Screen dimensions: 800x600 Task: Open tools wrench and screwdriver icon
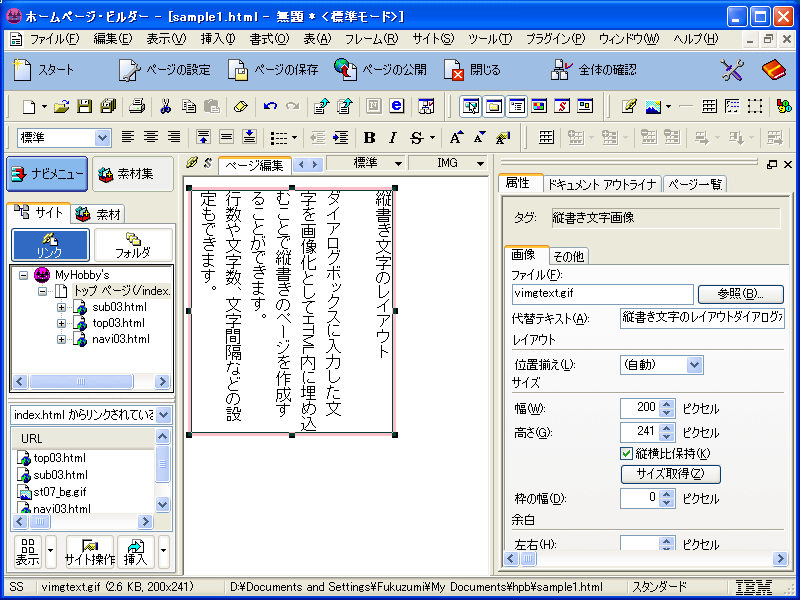pyautogui.click(x=733, y=70)
